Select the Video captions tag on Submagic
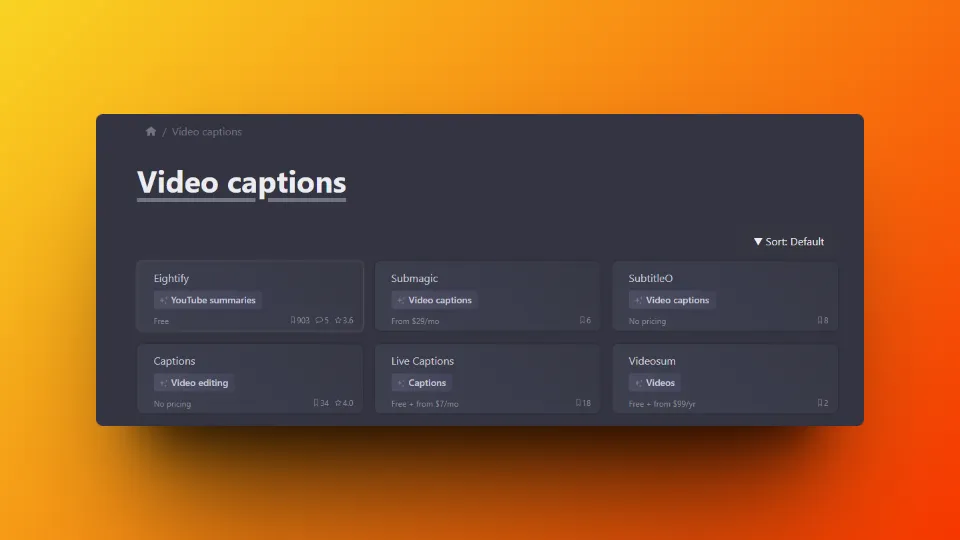 [x=434, y=300]
